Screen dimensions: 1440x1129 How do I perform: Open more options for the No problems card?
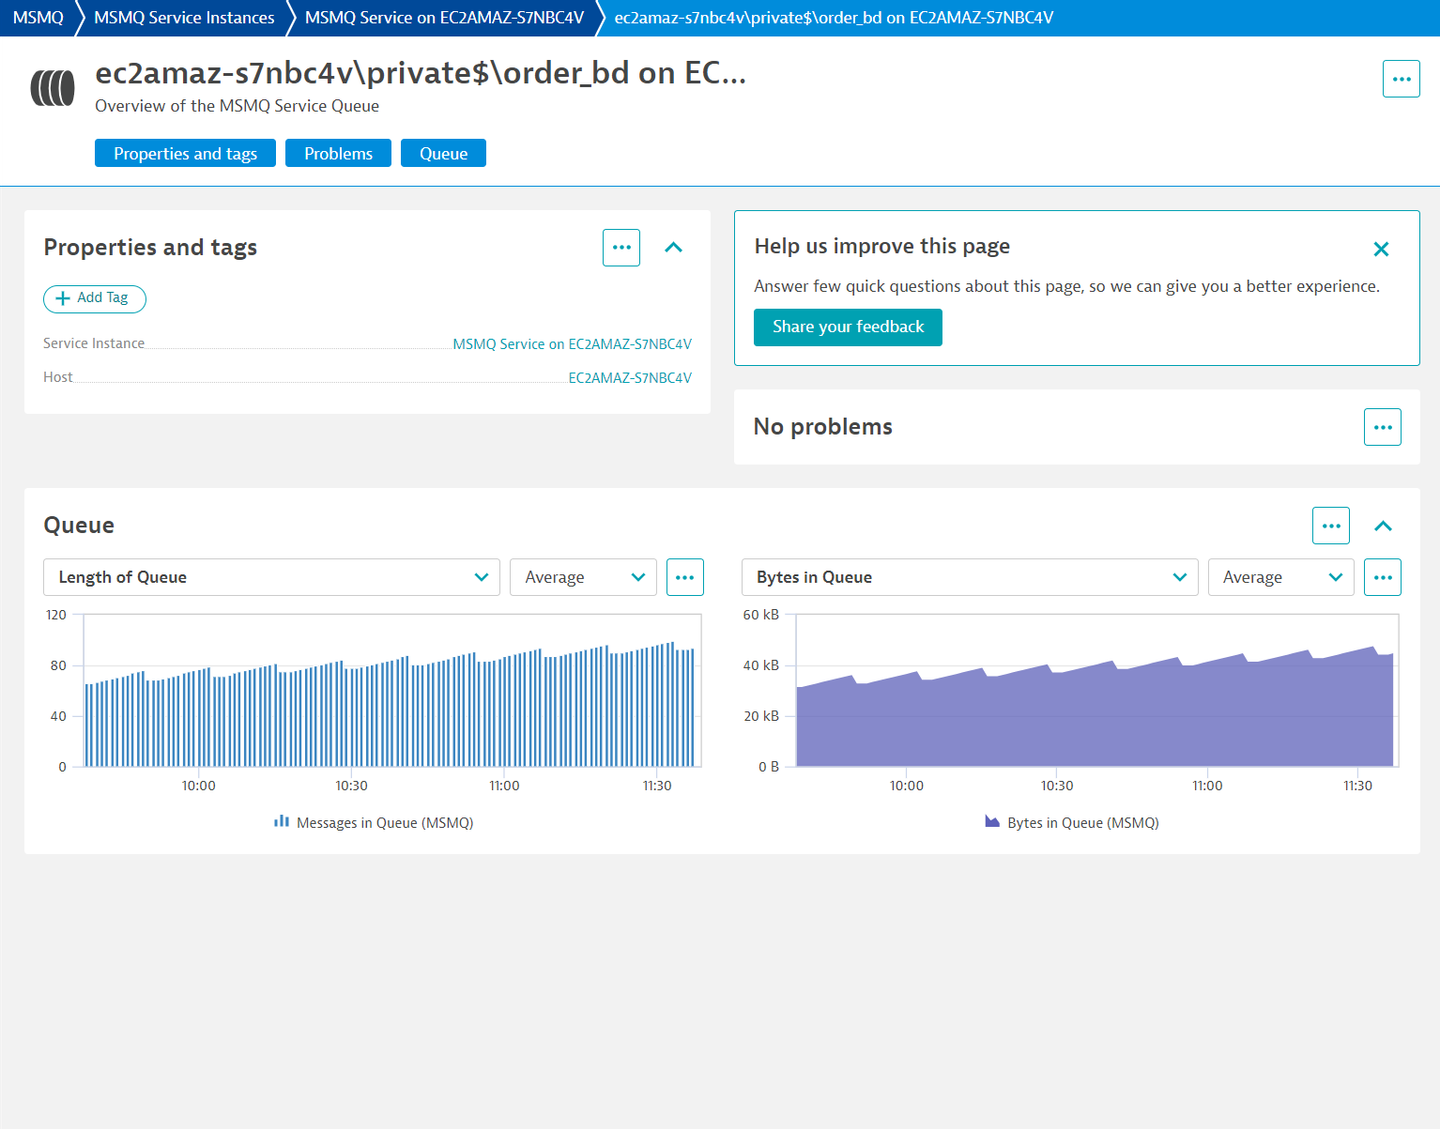tap(1382, 426)
